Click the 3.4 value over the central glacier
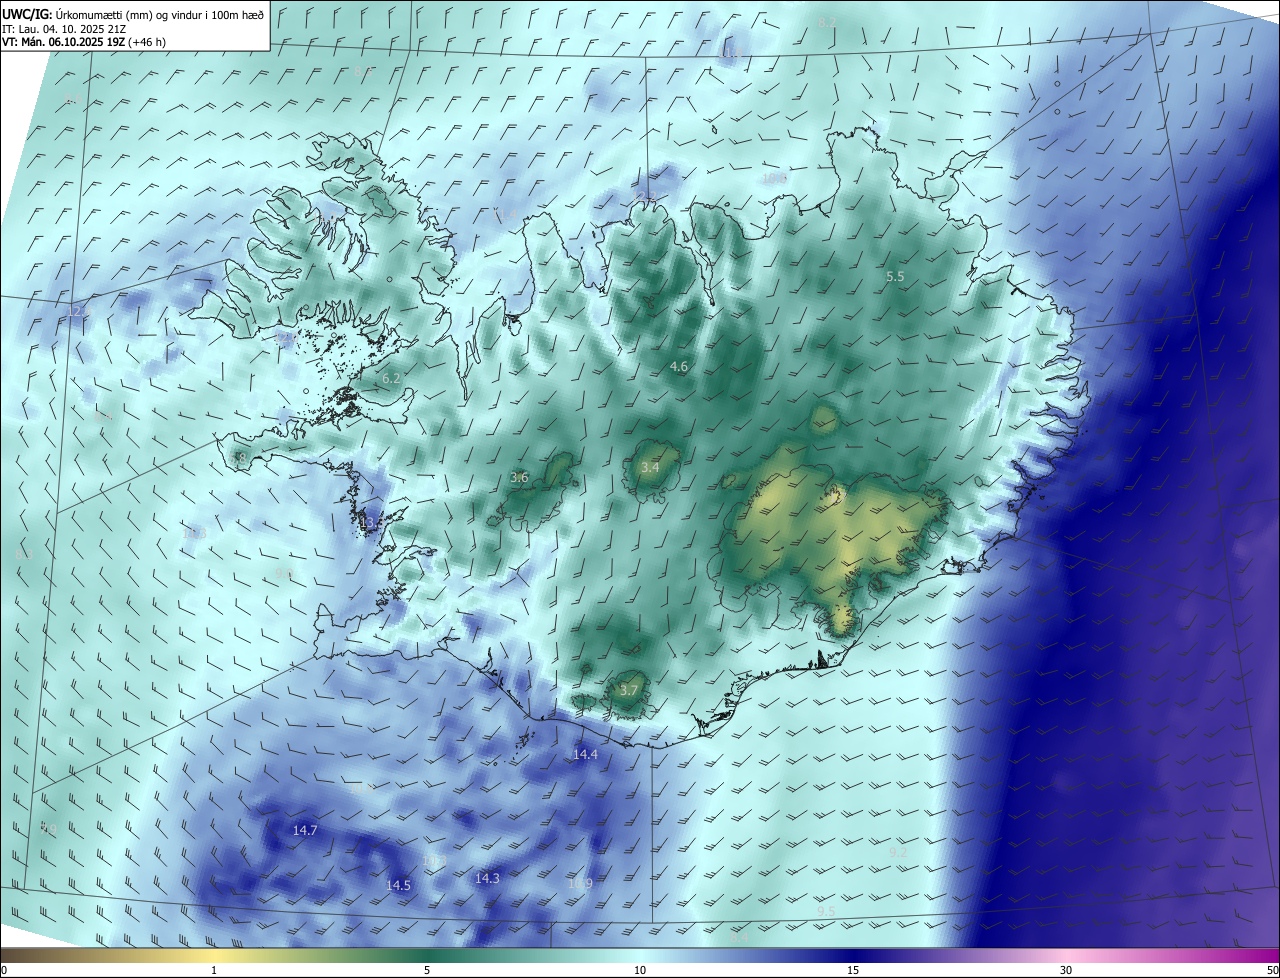Screen dimensions: 1280x978 click(x=650, y=467)
